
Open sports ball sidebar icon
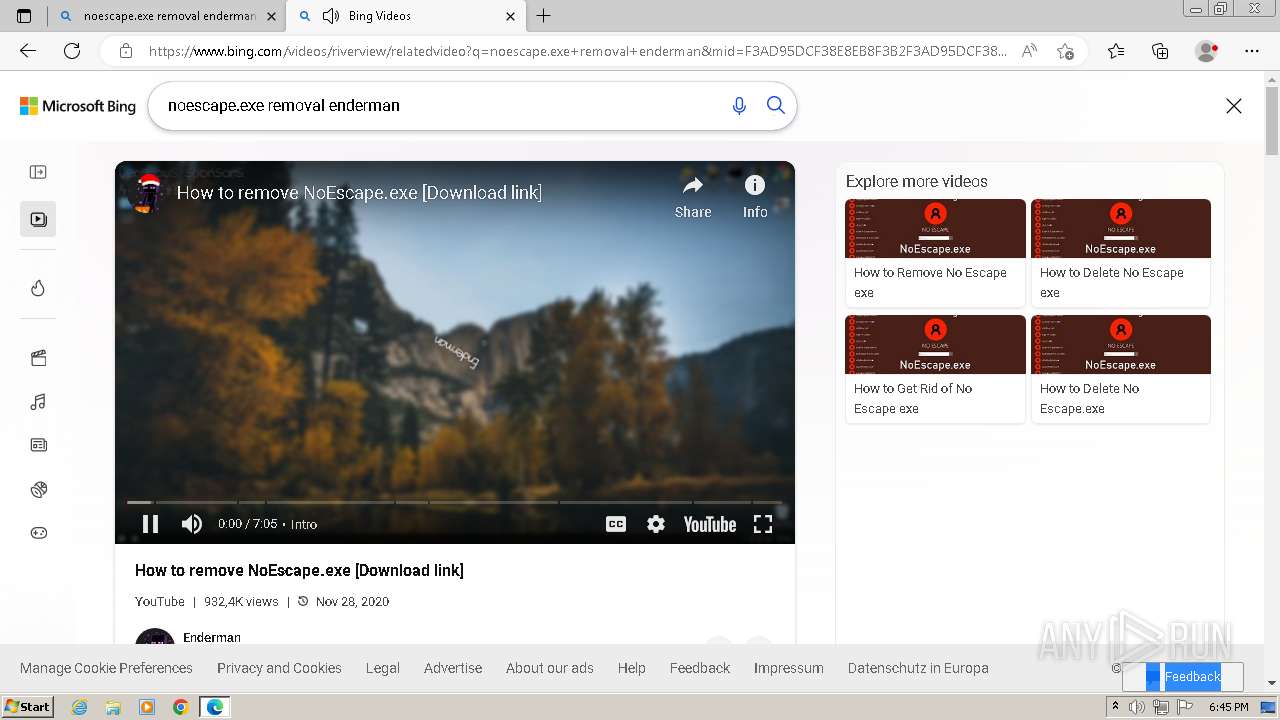38,489
